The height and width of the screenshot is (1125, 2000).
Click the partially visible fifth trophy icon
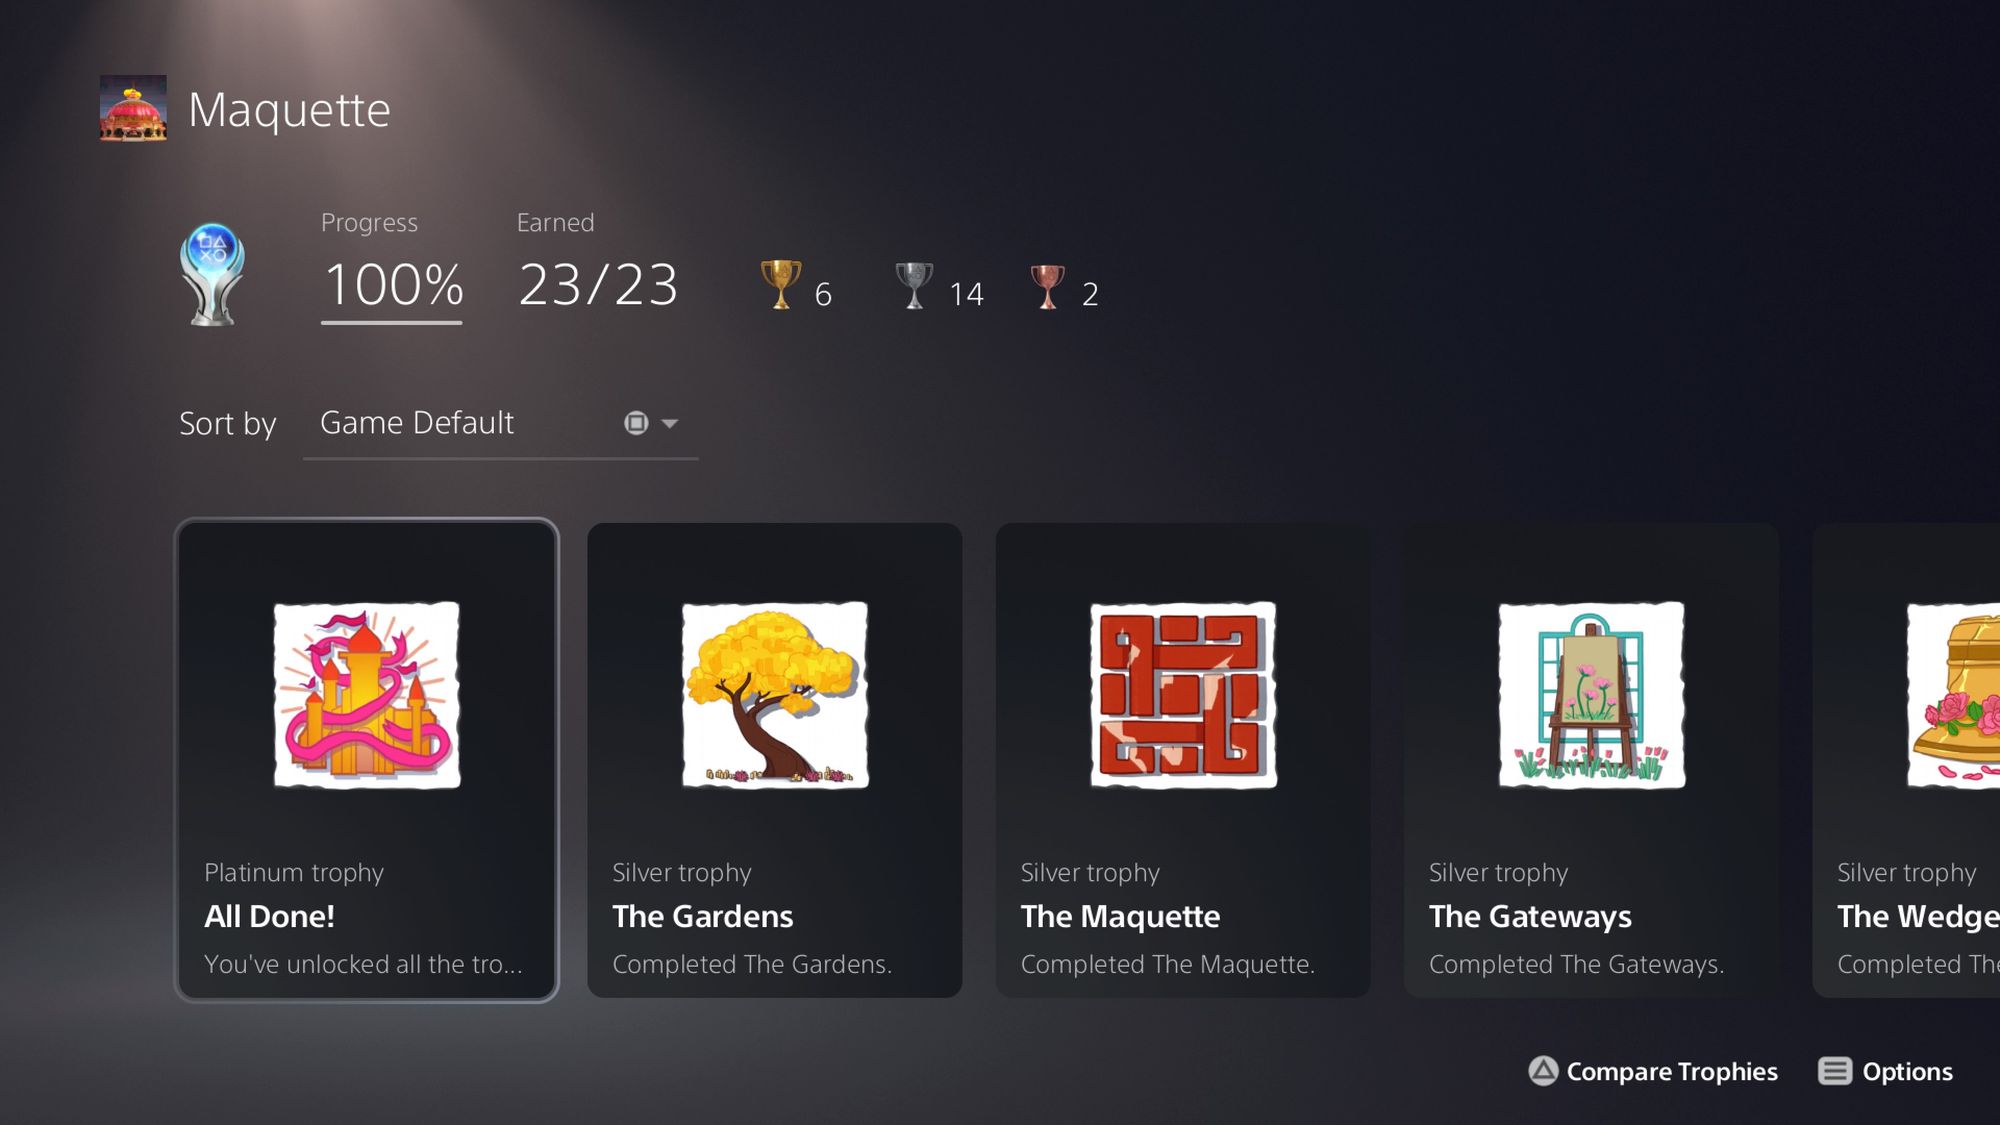pyautogui.click(x=1951, y=694)
